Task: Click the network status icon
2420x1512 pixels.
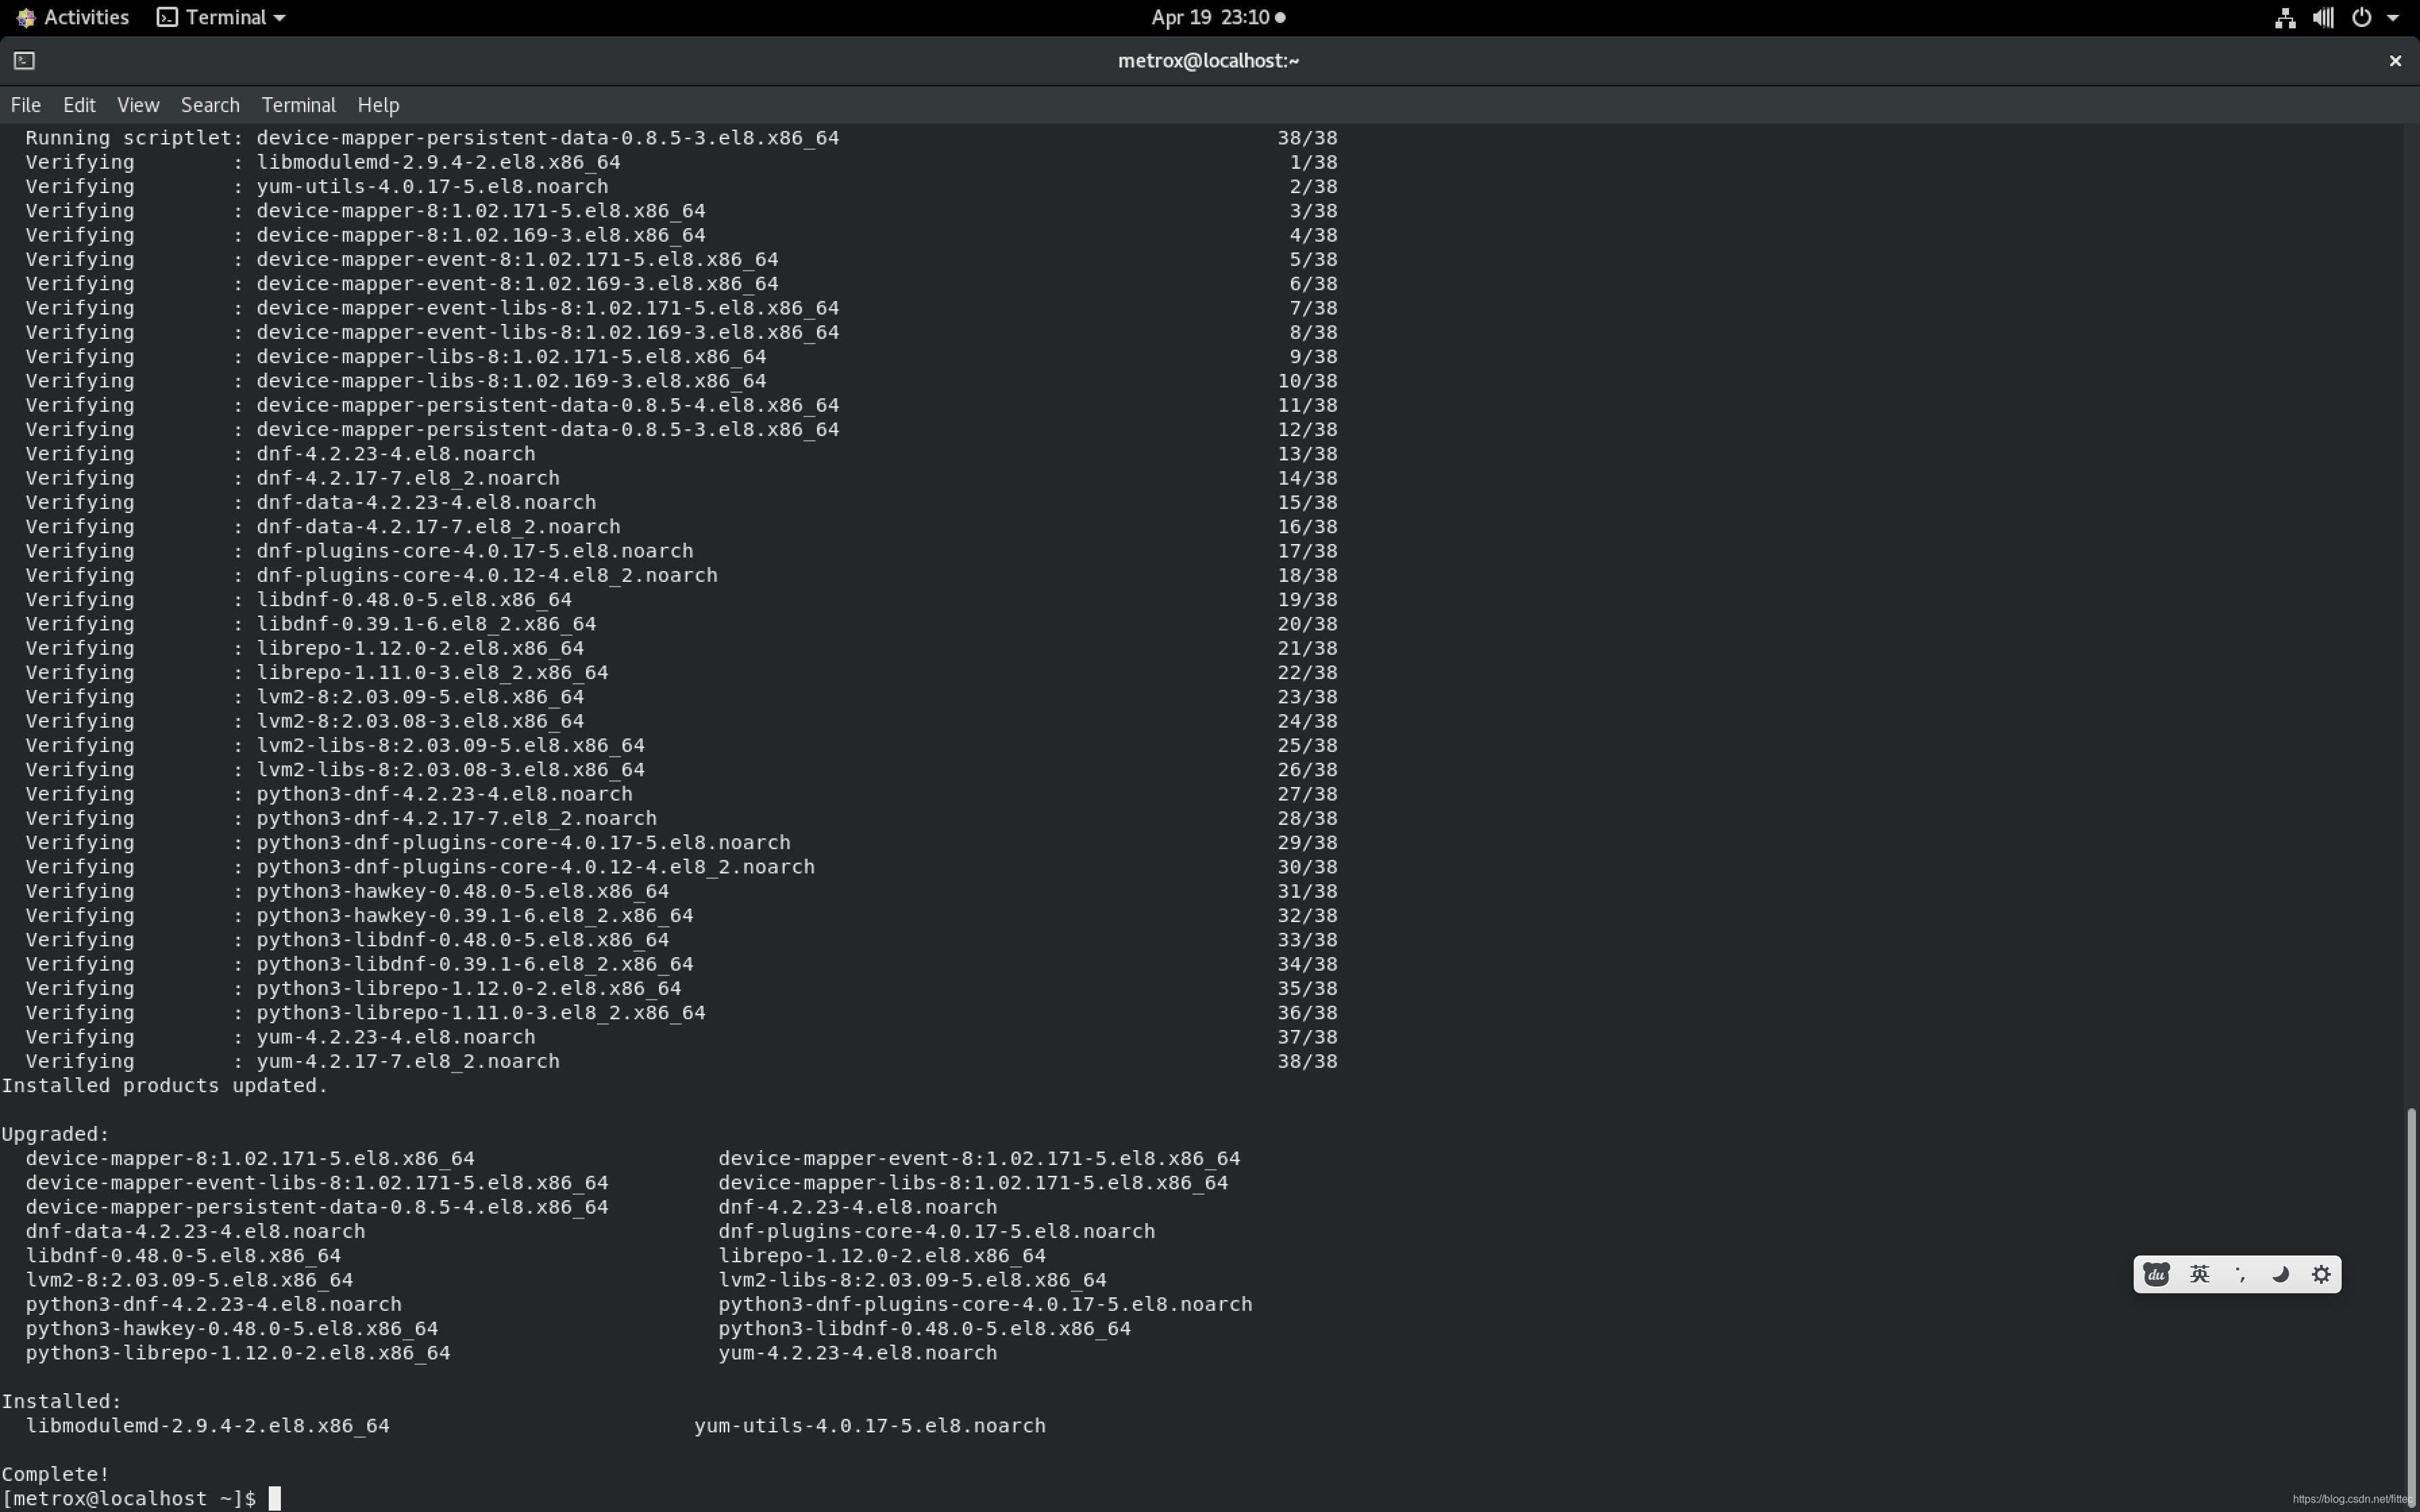Action: 2285,17
